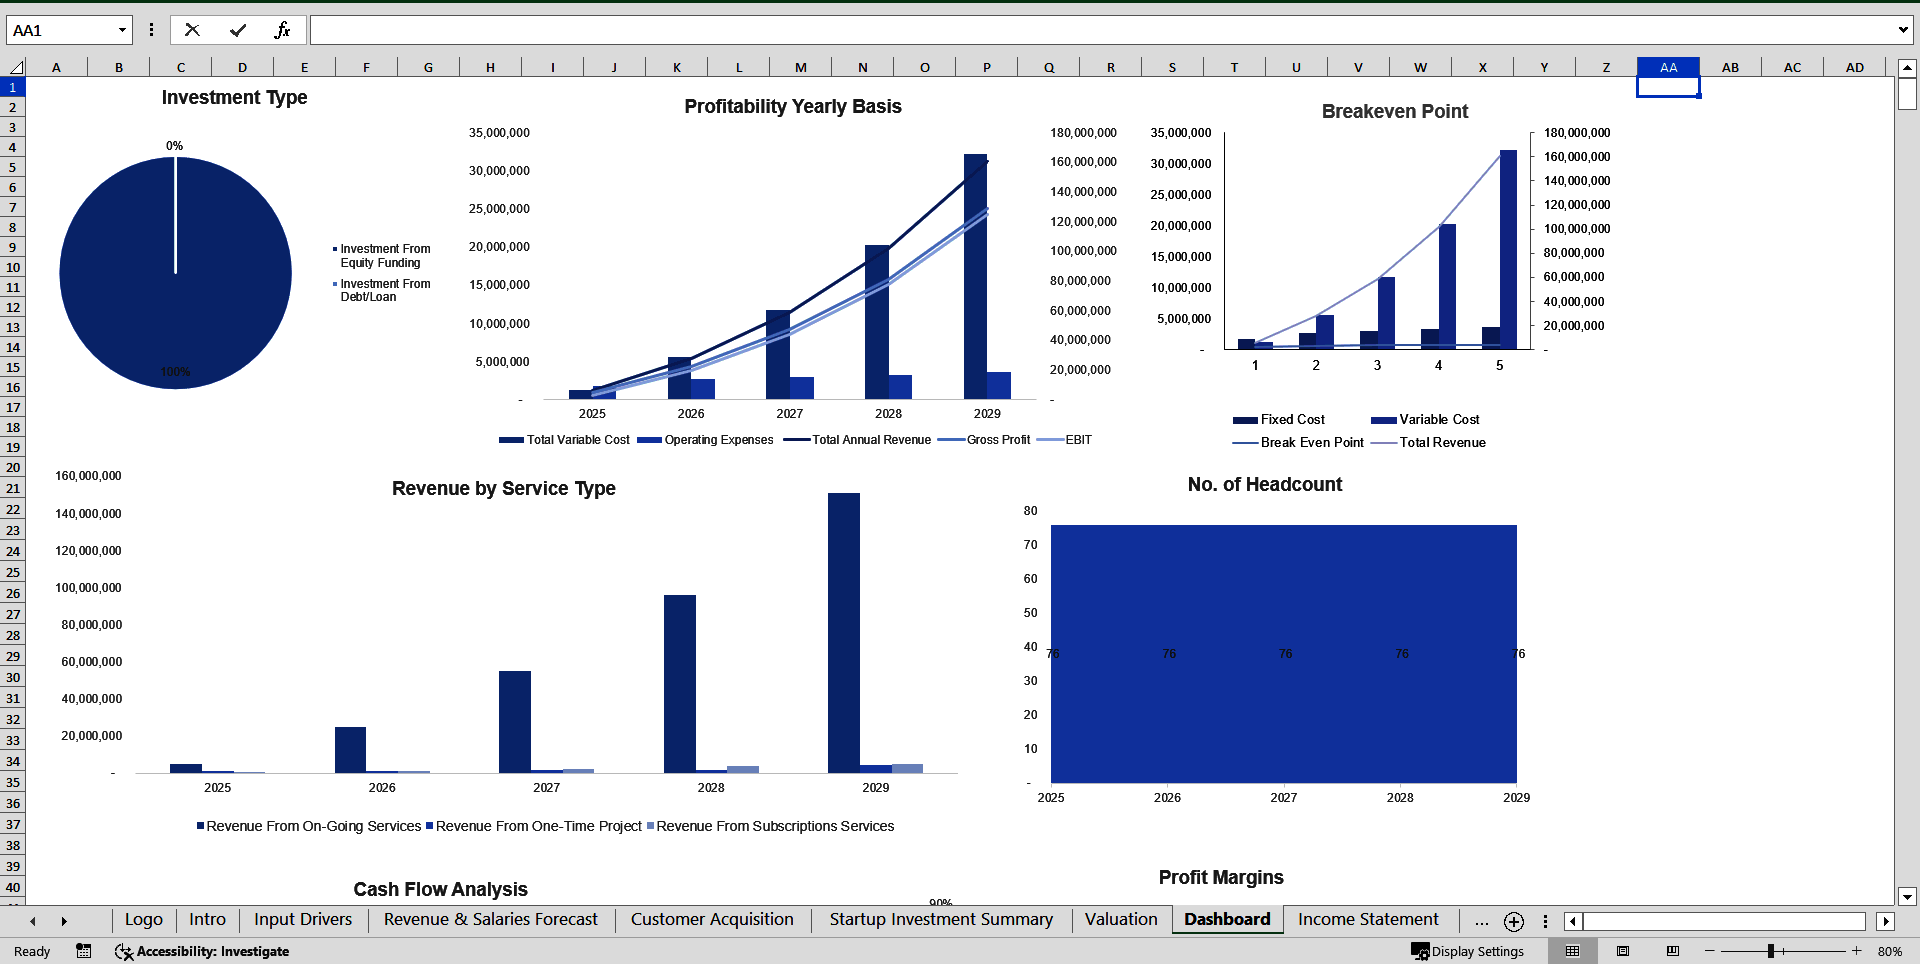Open Display Settings in status bar

(1468, 951)
